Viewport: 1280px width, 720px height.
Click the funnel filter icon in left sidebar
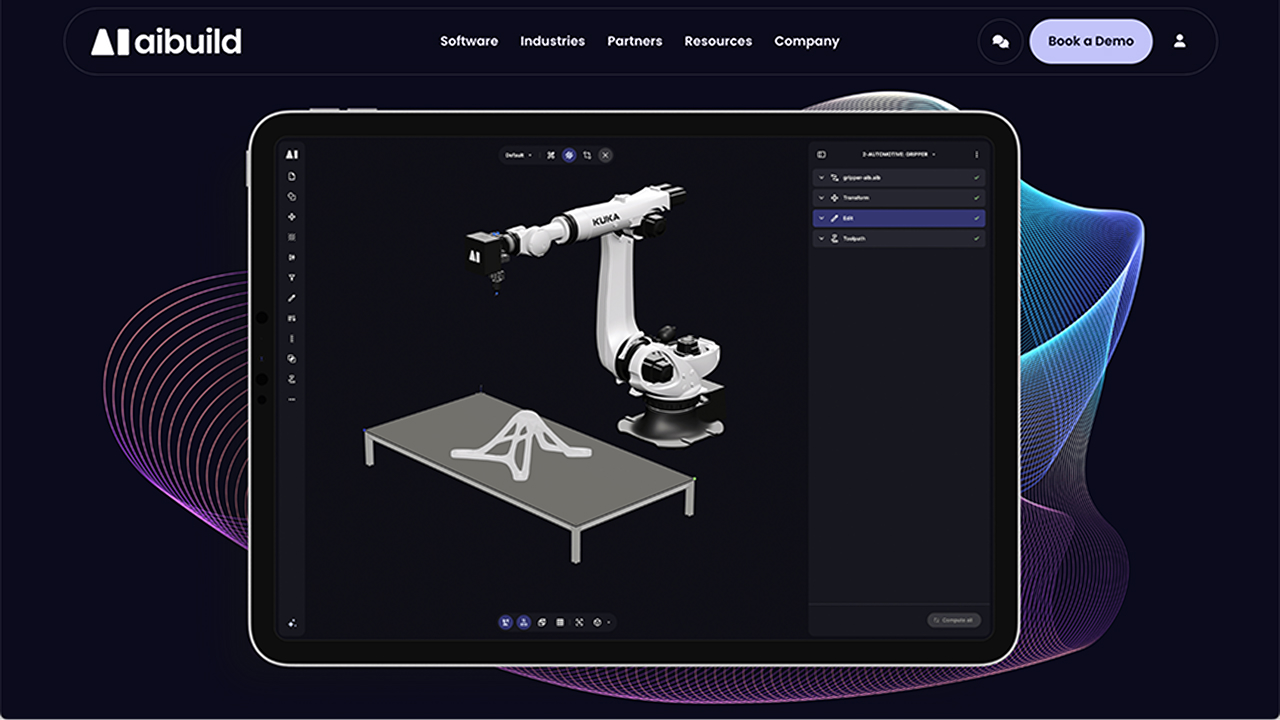tap(292, 277)
